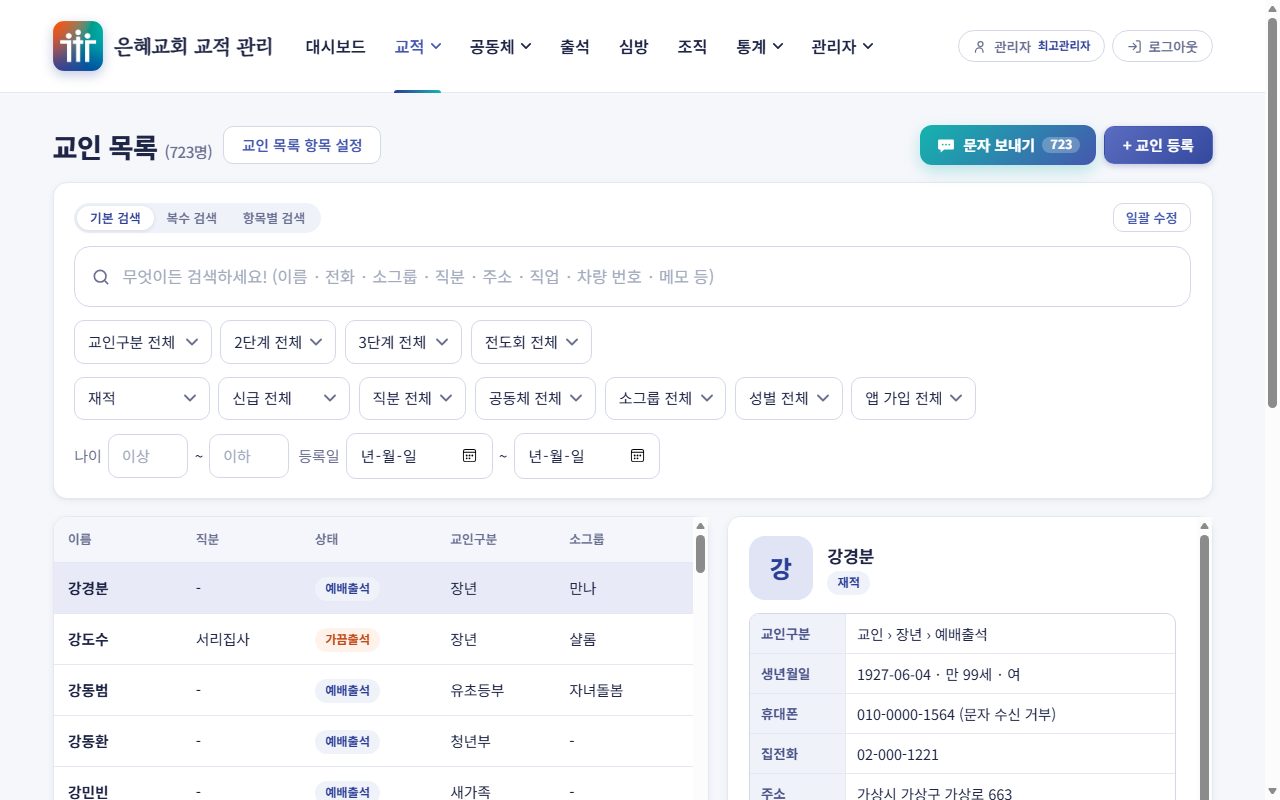Image resolution: width=1280 pixels, height=800 pixels.
Task: Open 소그룹 전체 dropdown
Action: pyautogui.click(x=665, y=398)
